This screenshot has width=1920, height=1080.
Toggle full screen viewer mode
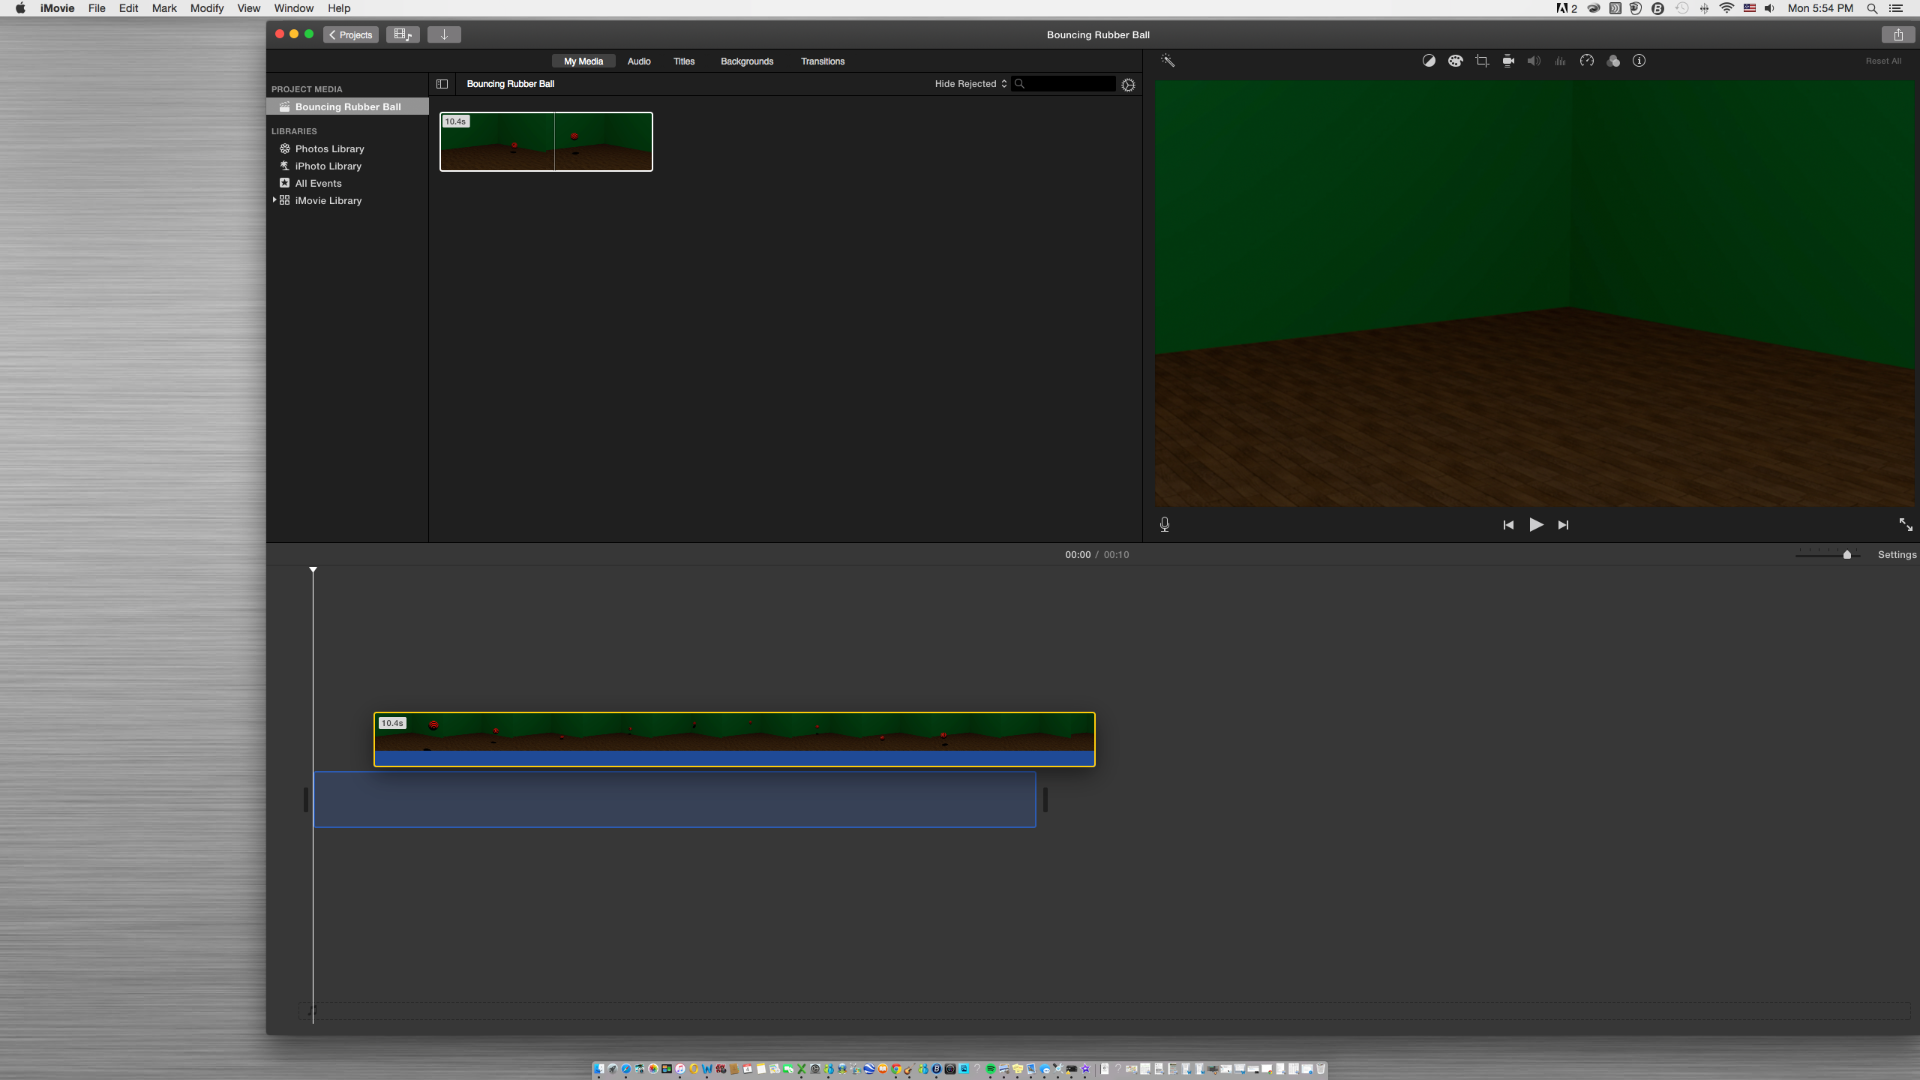click(1906, 524)
